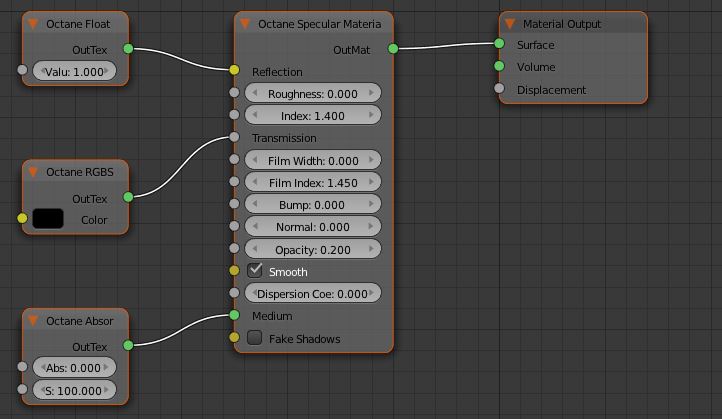Click the Bump input socket
This screenshot has width=722, height=419.
(x=234, y=204)
